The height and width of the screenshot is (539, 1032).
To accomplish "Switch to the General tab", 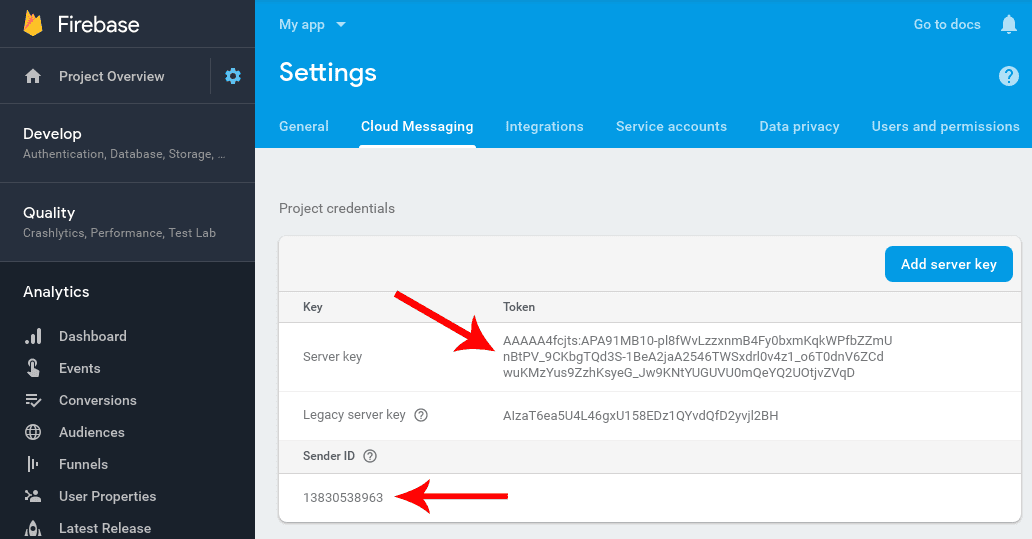I will (x=304, y=126).
